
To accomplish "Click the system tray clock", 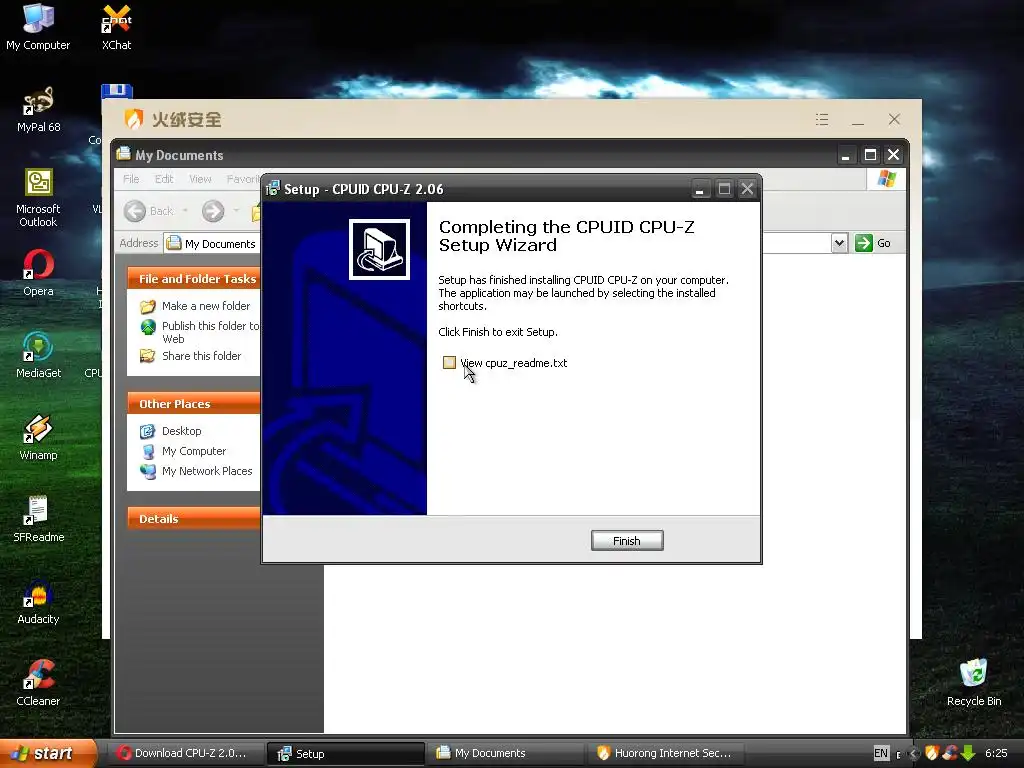I will (997, 753).
